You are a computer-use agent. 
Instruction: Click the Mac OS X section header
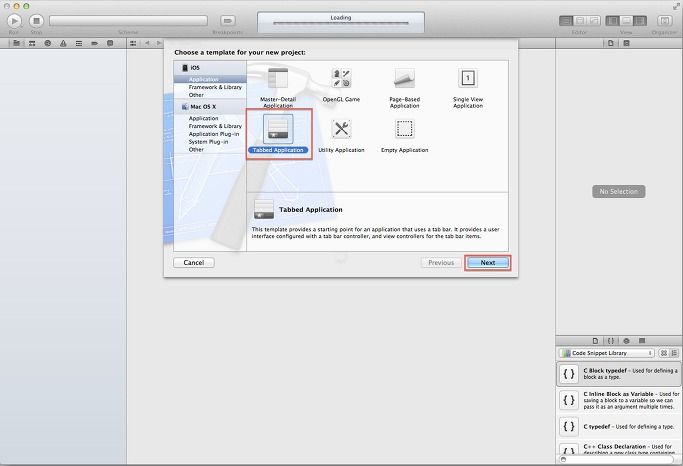210,107
